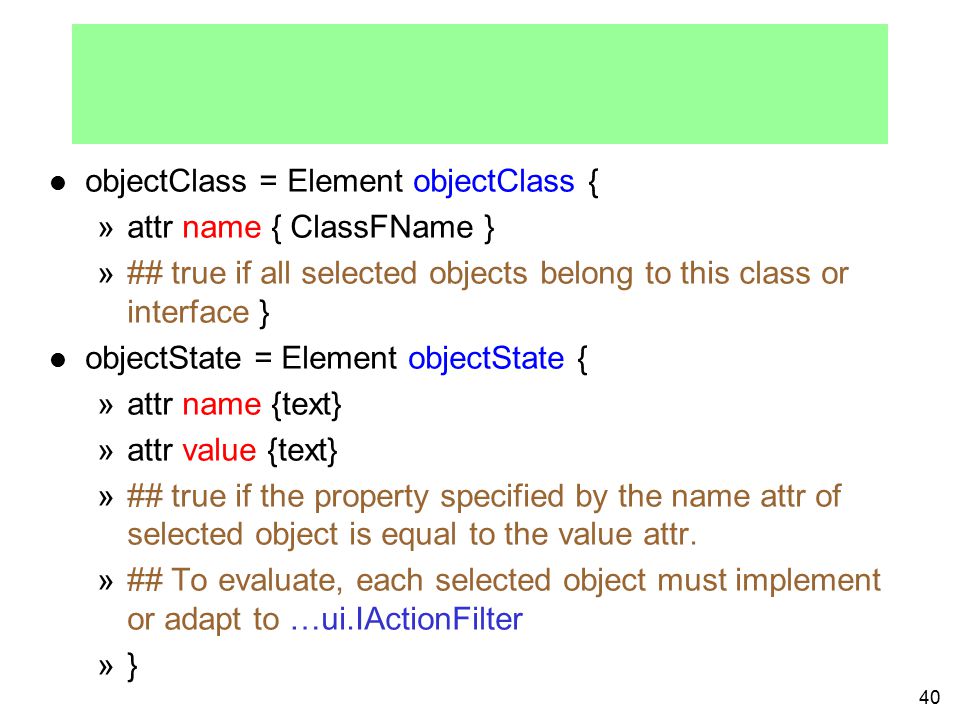Click the {text} after objectState attr name
Screen dimensions: 960x720
click(x=307, y=405)
